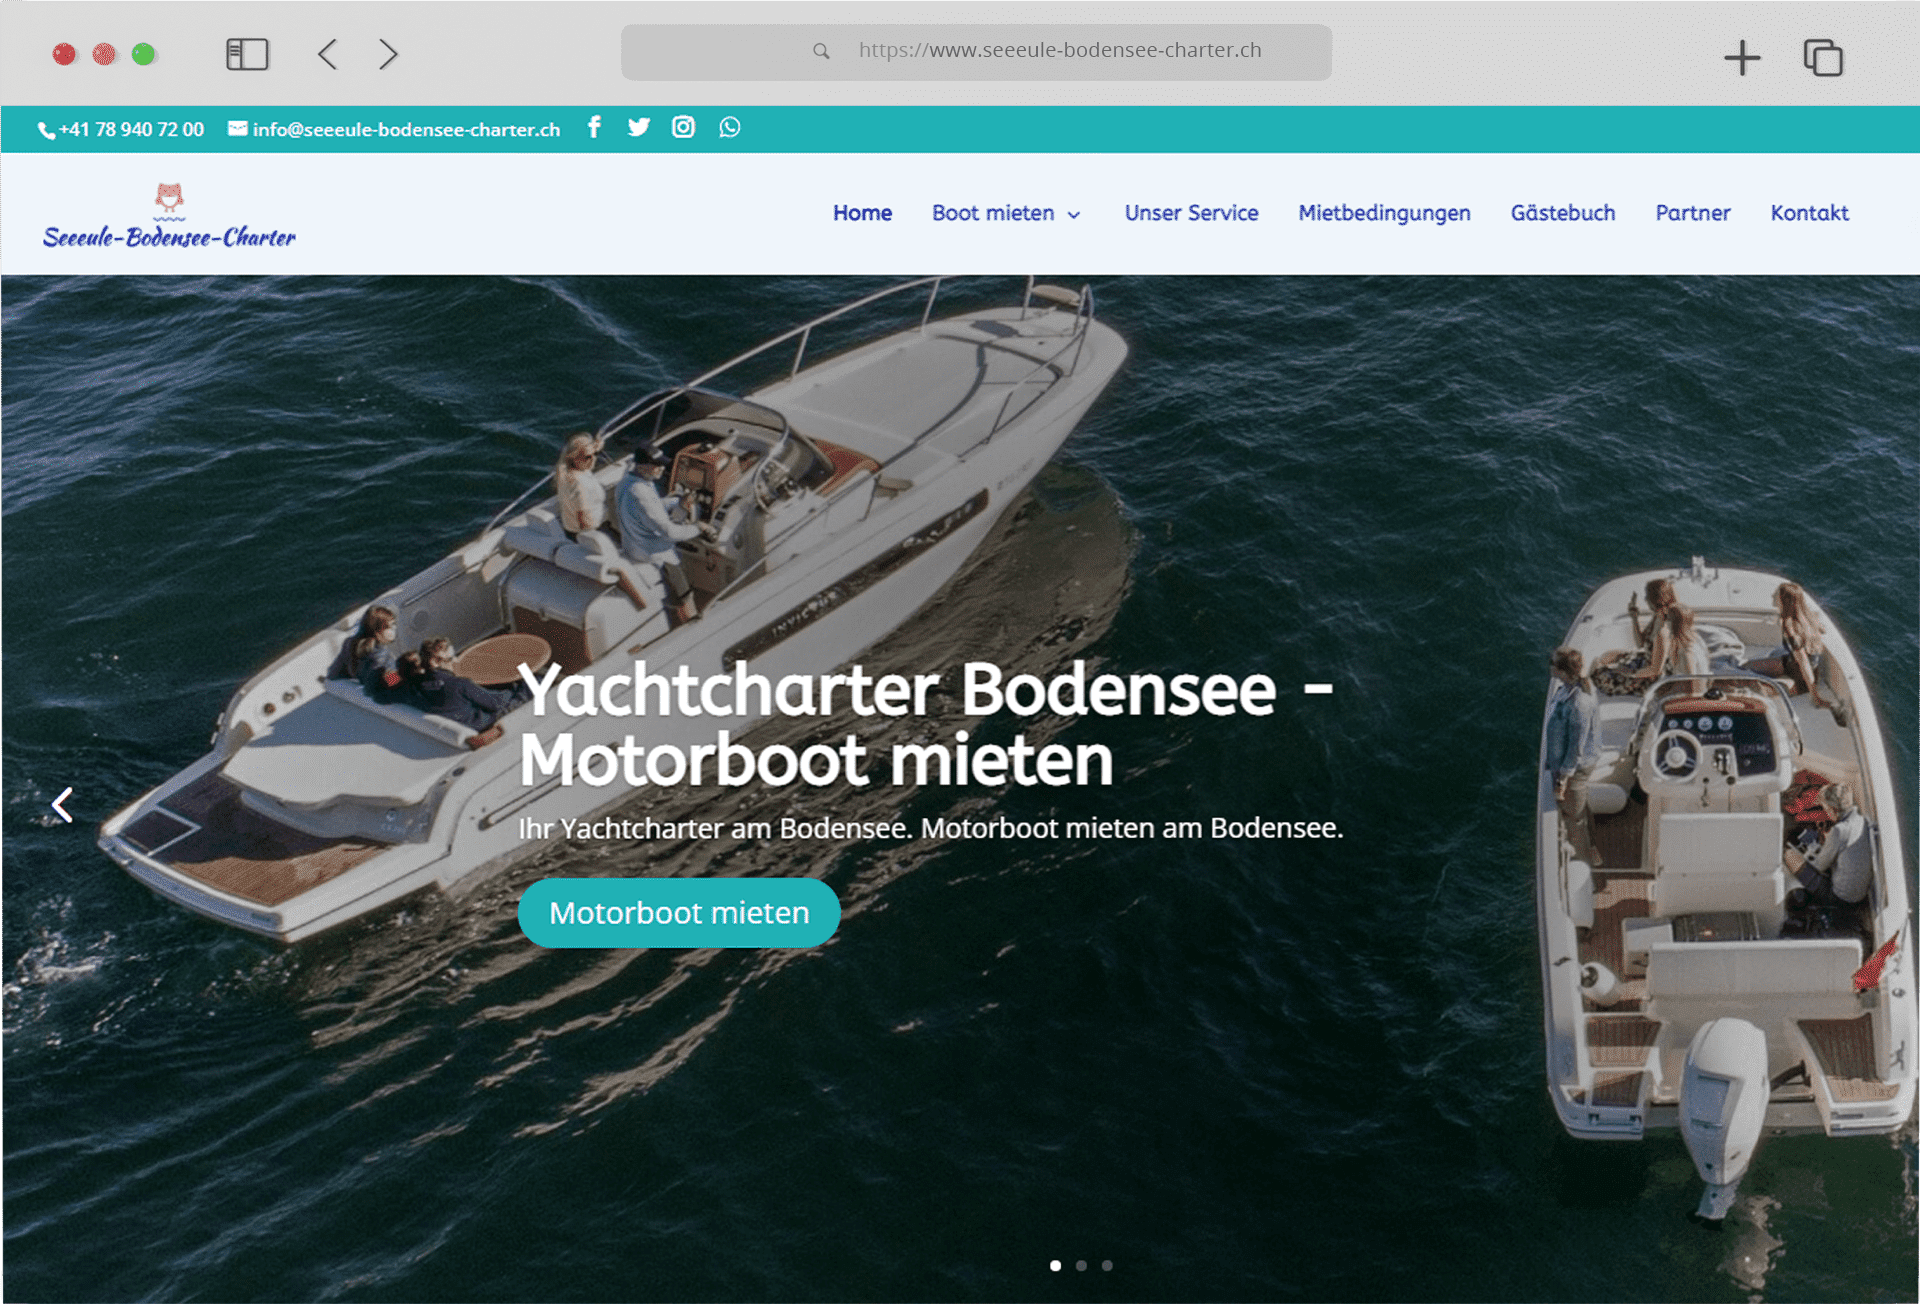The image size is (1920, 1304).
Task: Open the Instagram profile icon
Action: pyautogui.click(x=684, y=127)
